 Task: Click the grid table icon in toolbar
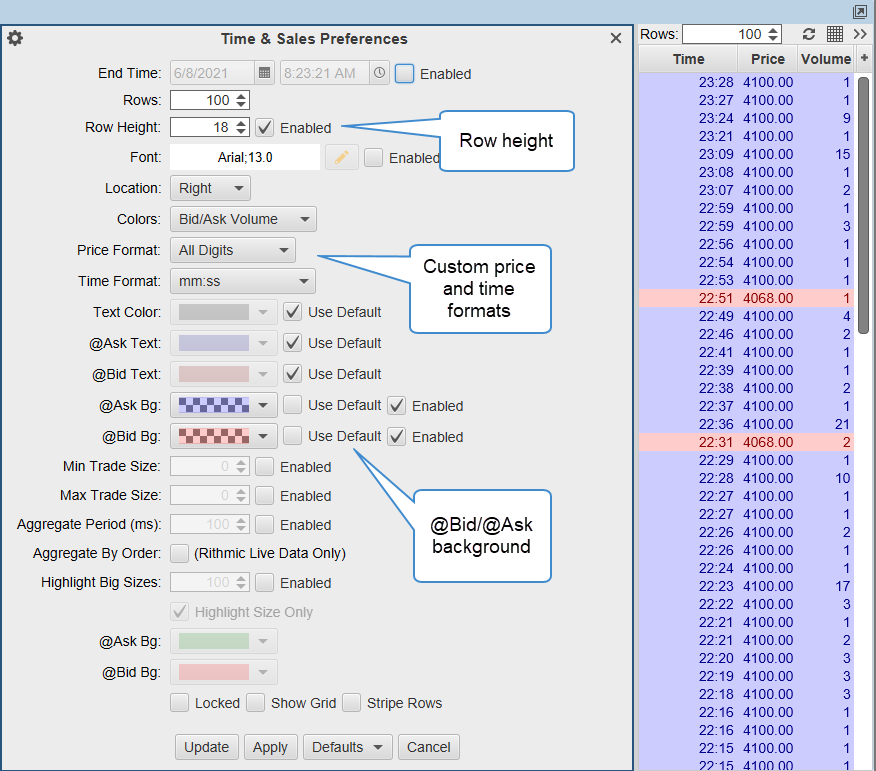[835, 34]
